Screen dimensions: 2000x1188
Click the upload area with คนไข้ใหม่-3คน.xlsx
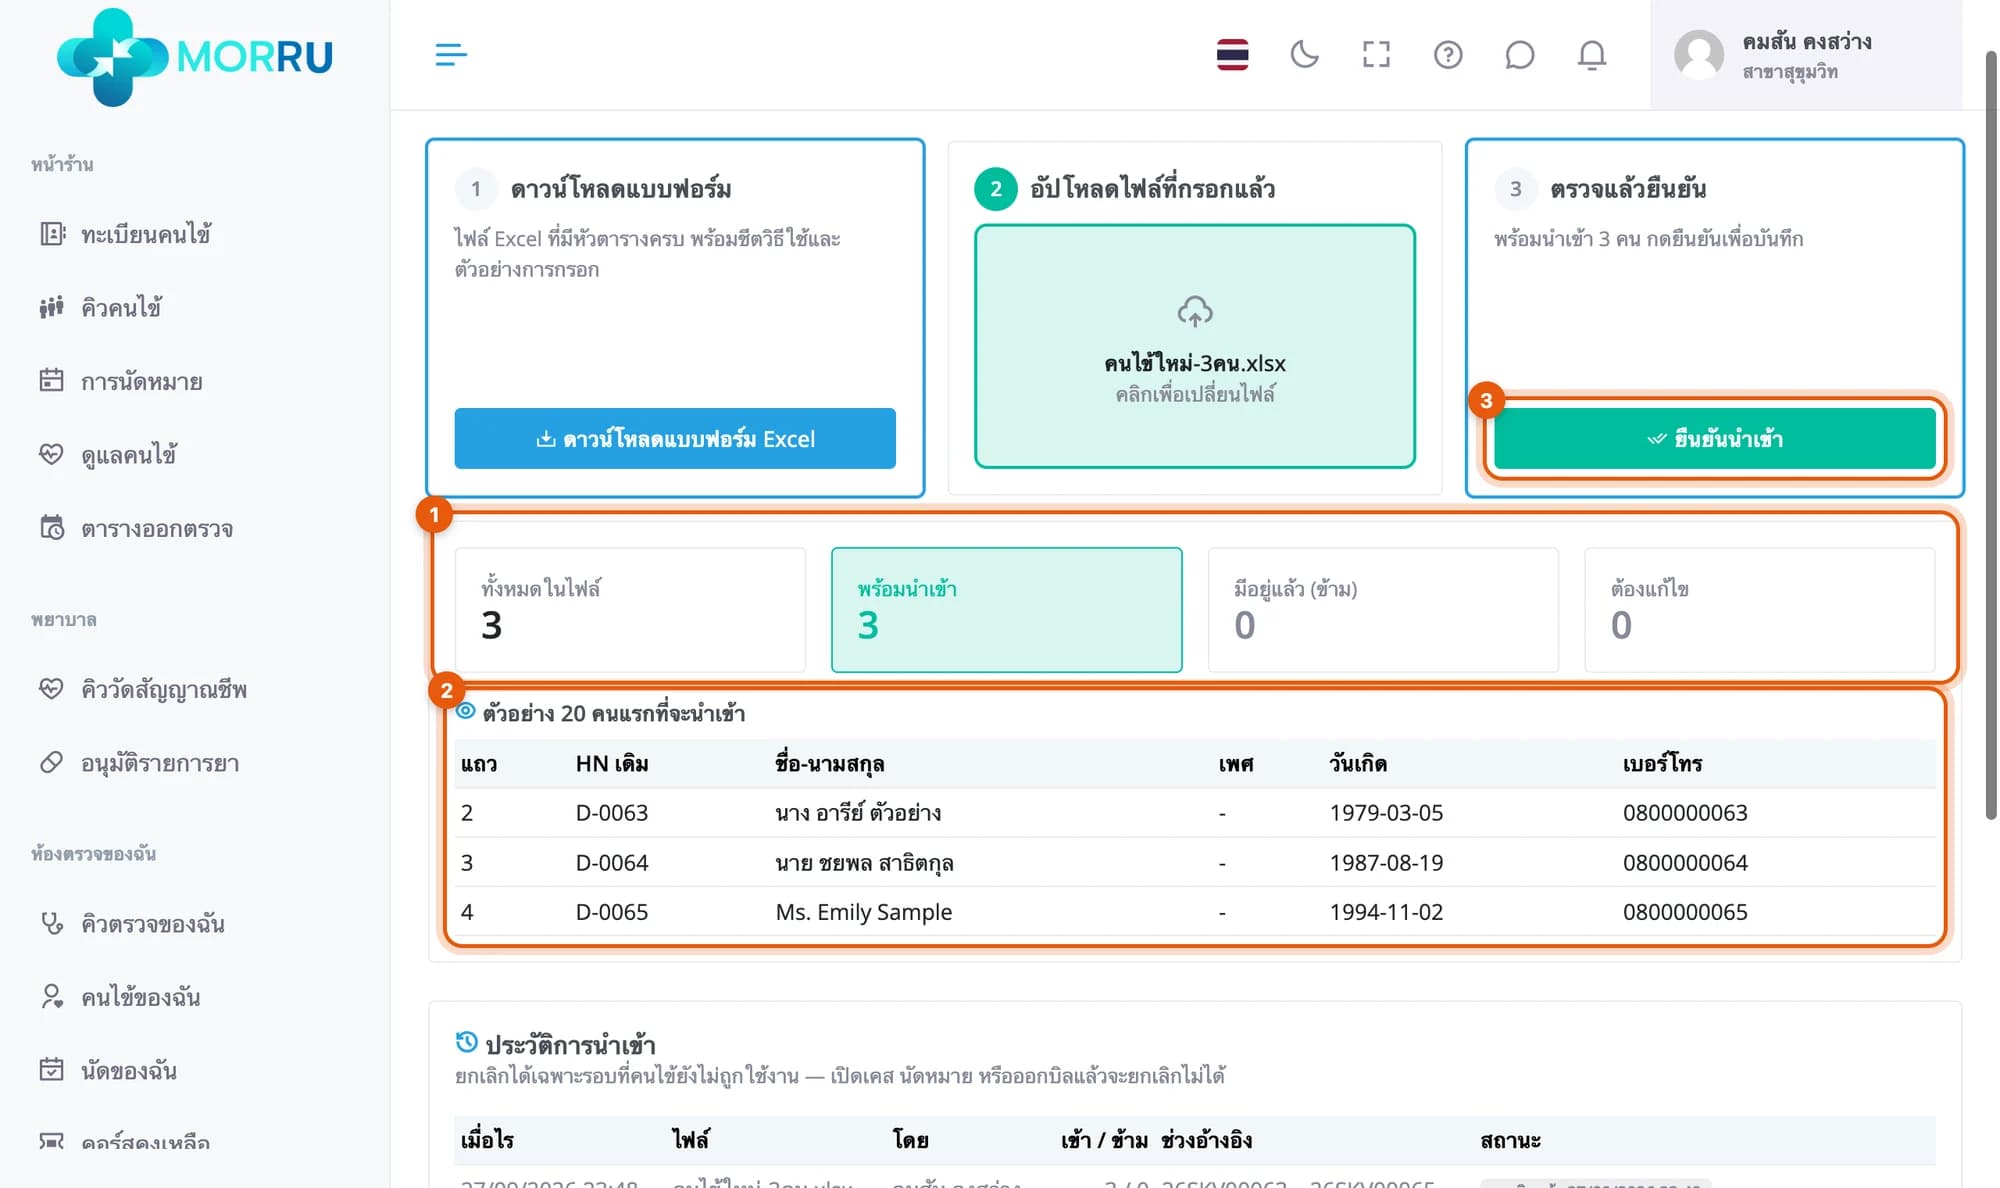point(1195,346)
